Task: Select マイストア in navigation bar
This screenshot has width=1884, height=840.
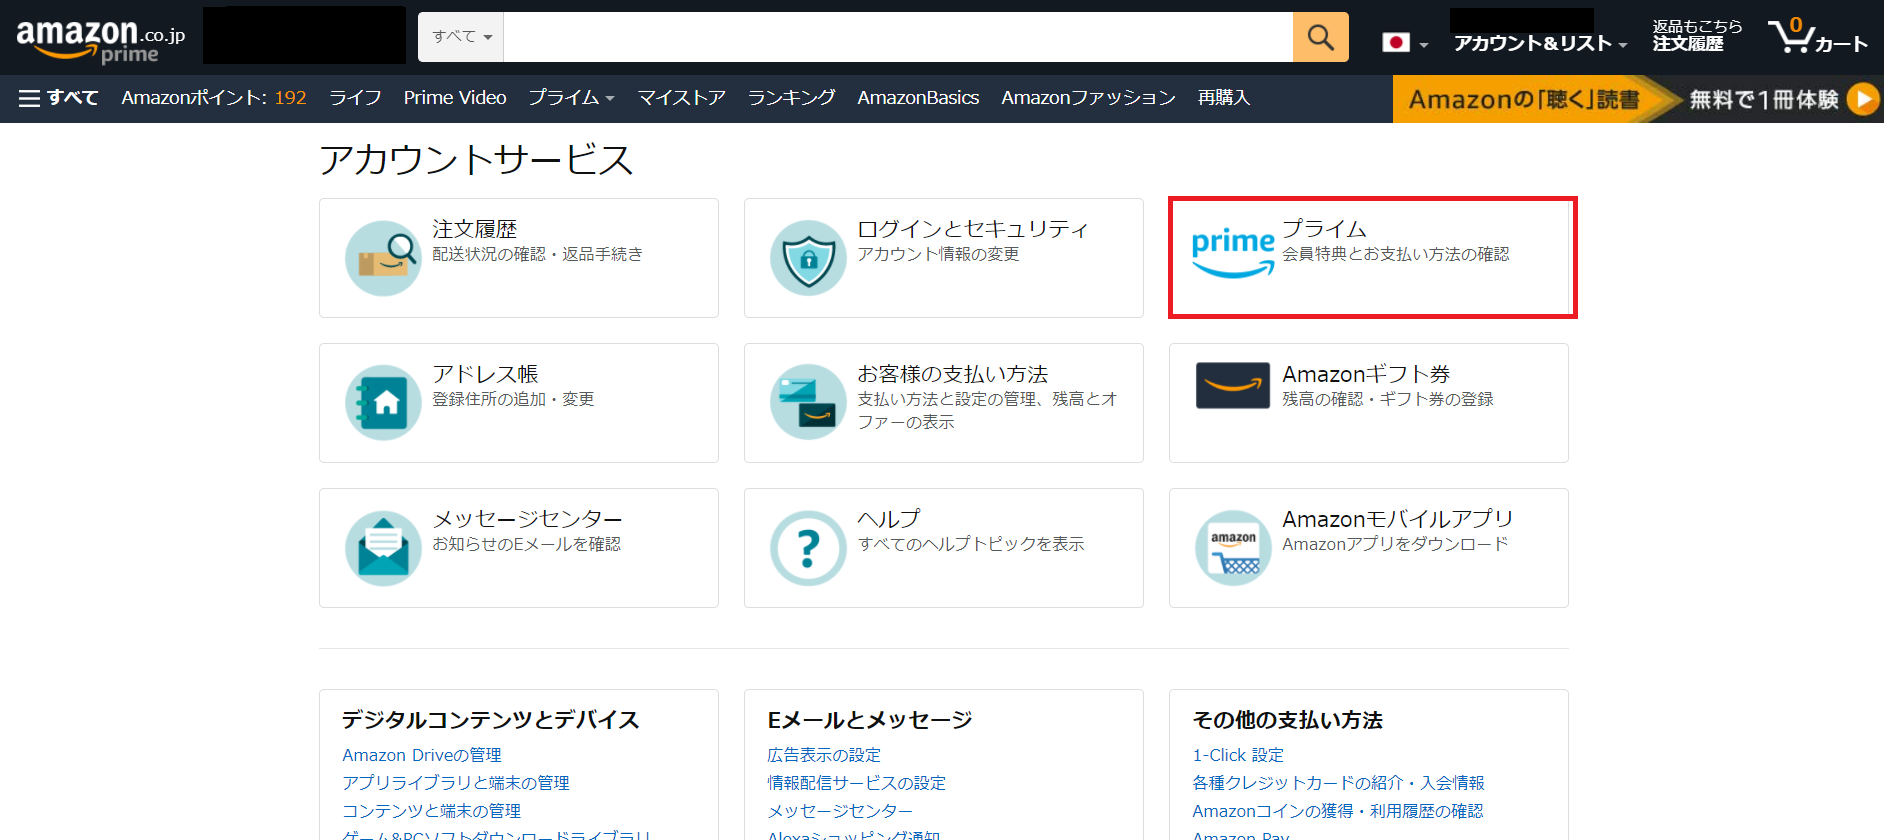Action: 681,98
